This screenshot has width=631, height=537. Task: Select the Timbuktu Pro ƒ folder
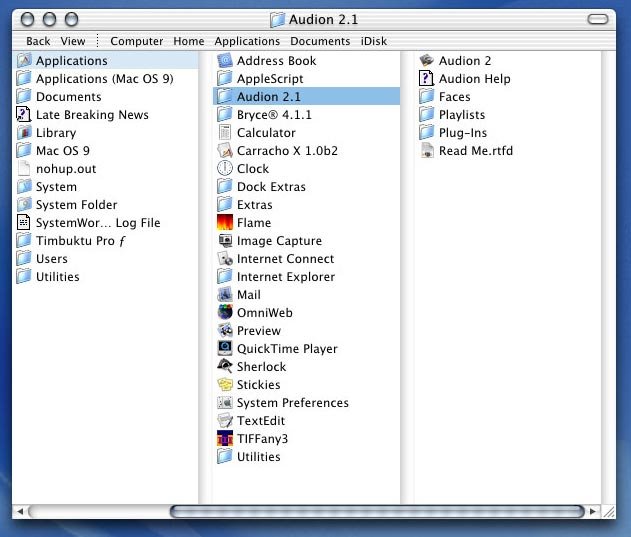pyautogui.click(x=105, y=241)
